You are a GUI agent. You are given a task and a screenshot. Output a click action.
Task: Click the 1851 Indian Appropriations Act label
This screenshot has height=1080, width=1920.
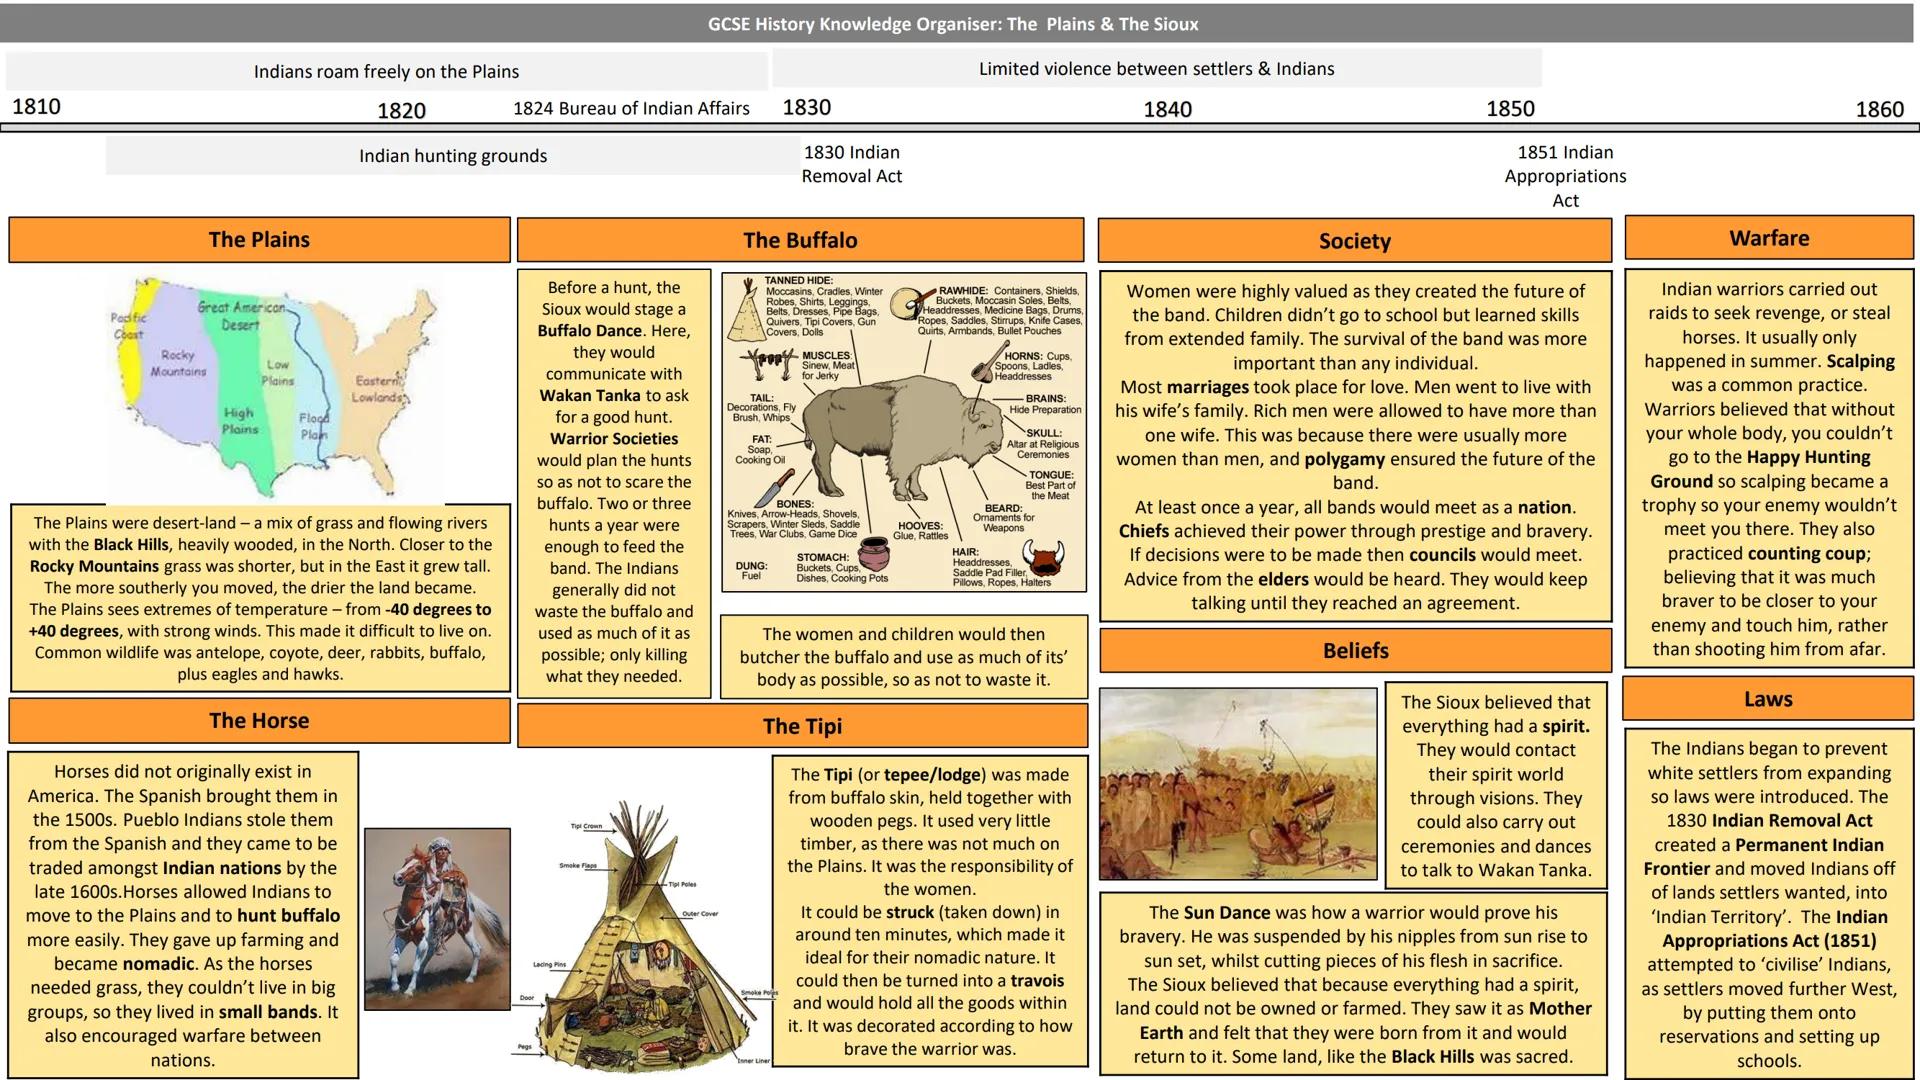point(1565,176)
